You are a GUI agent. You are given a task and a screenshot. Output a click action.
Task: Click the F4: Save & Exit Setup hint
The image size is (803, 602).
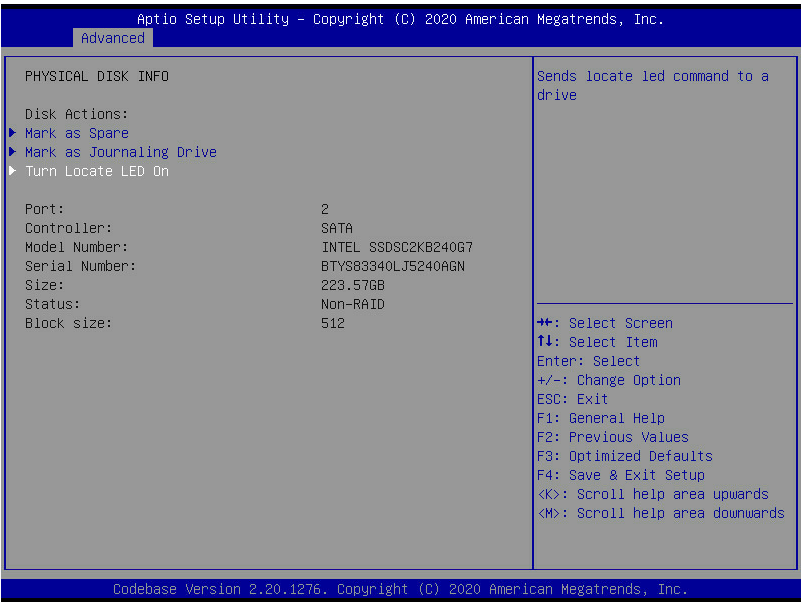[x=621, y=475]
